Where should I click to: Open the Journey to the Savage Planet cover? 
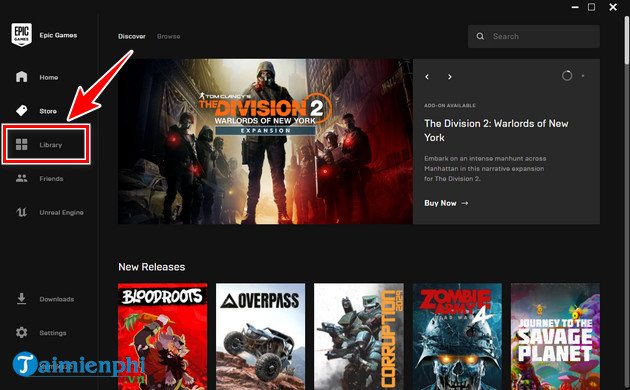pyautogui.click(x=555, y=337)
